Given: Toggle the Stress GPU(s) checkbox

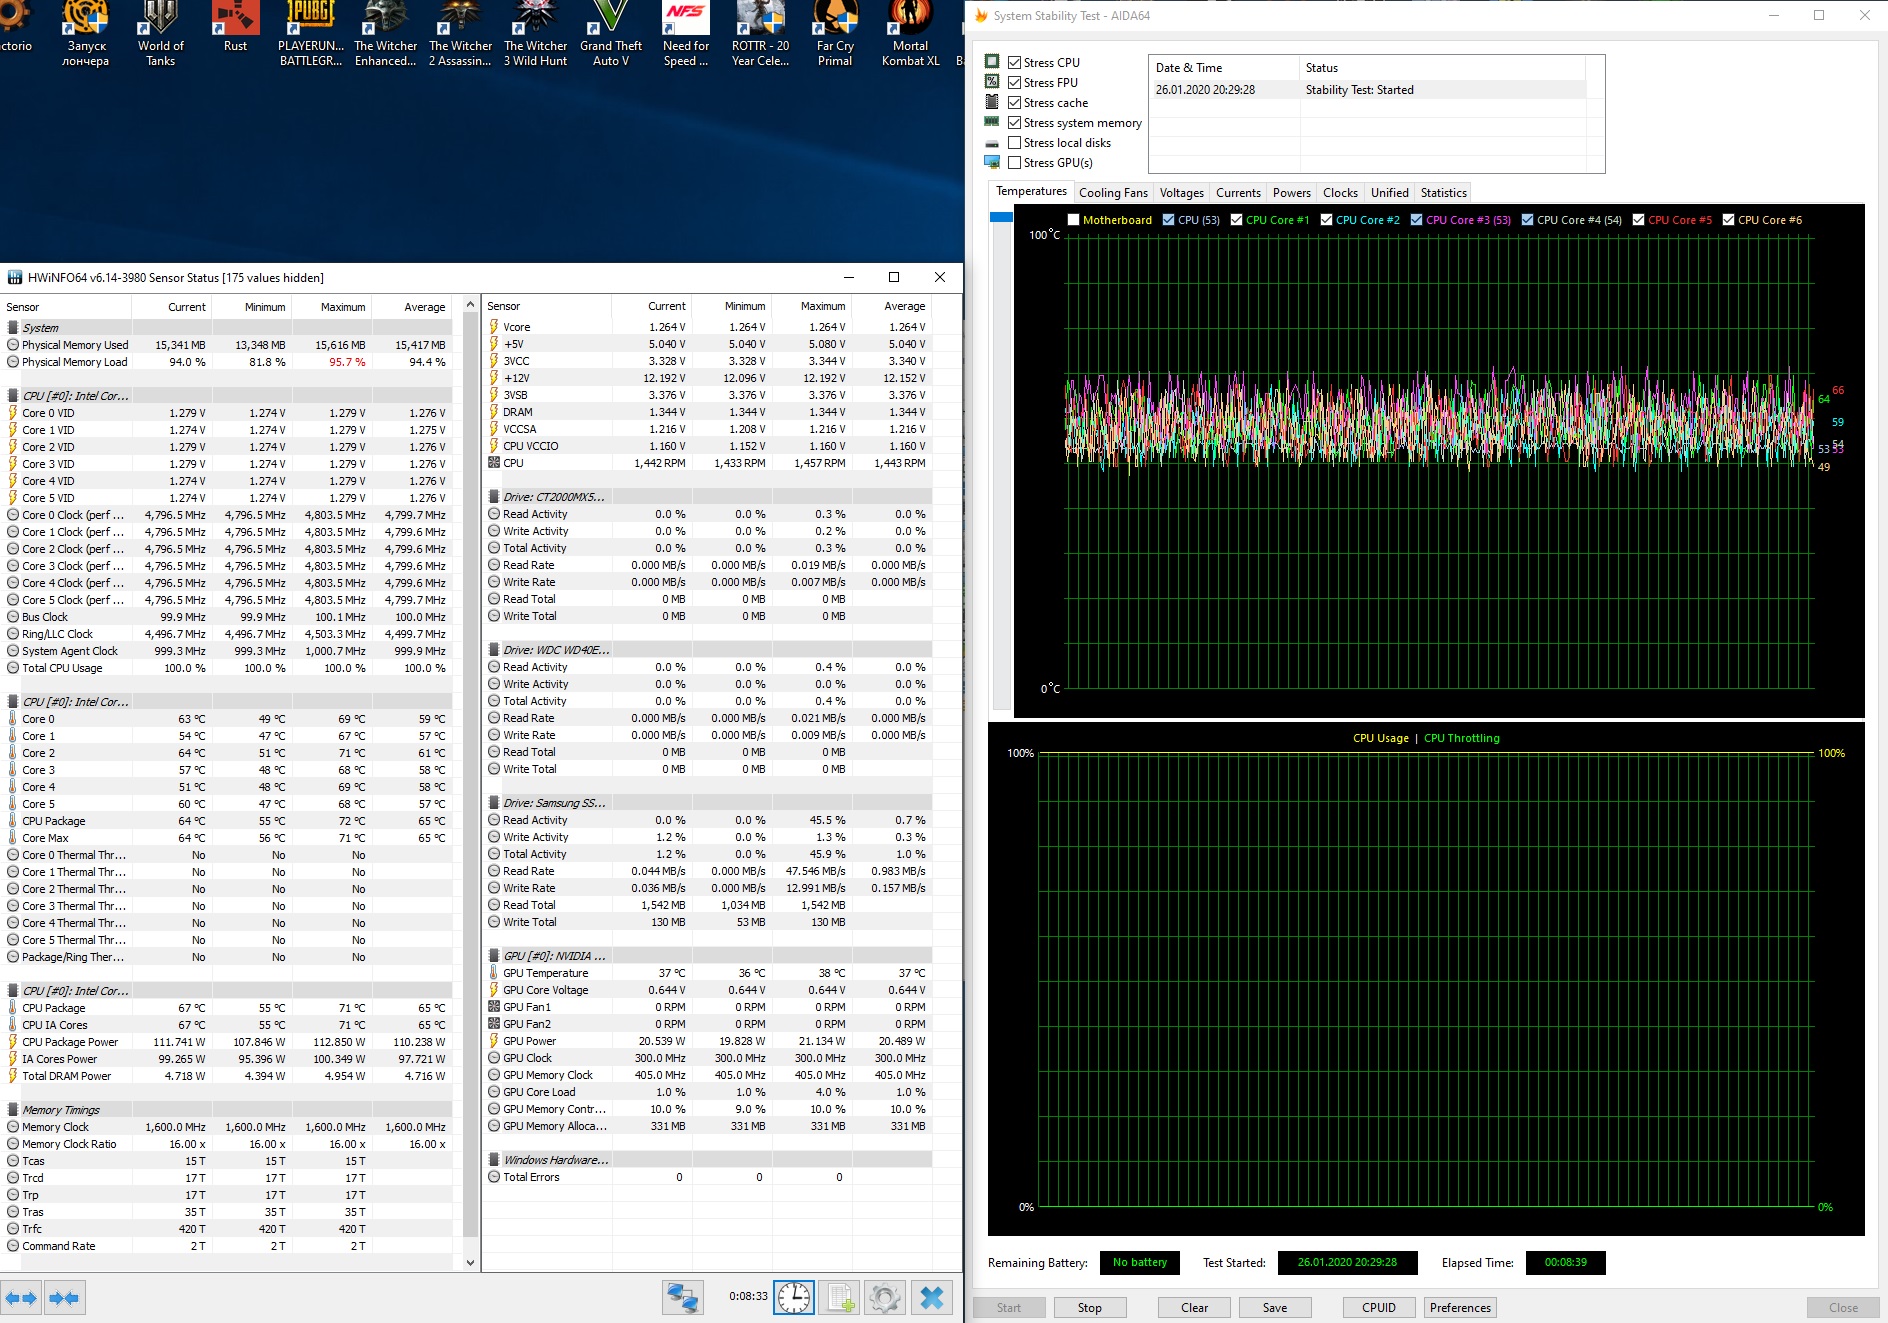Looking at the screenshot, I should (1015, 163).
